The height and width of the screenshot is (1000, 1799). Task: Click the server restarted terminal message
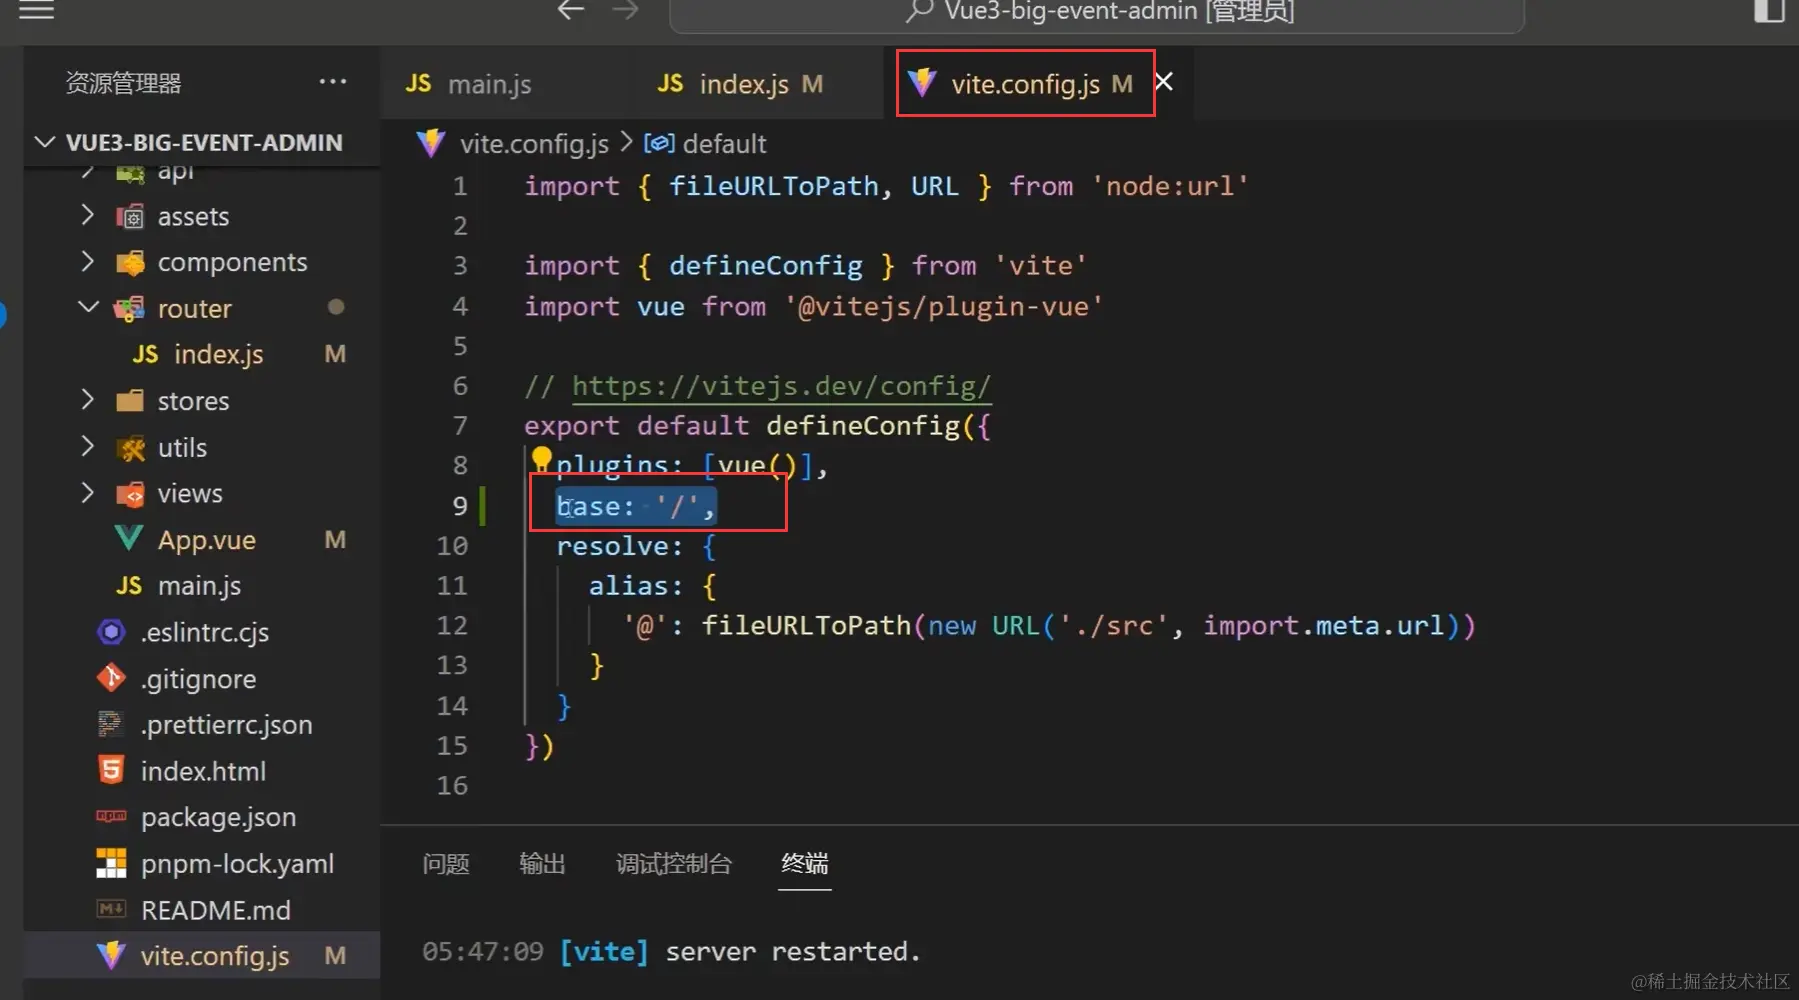792,951
